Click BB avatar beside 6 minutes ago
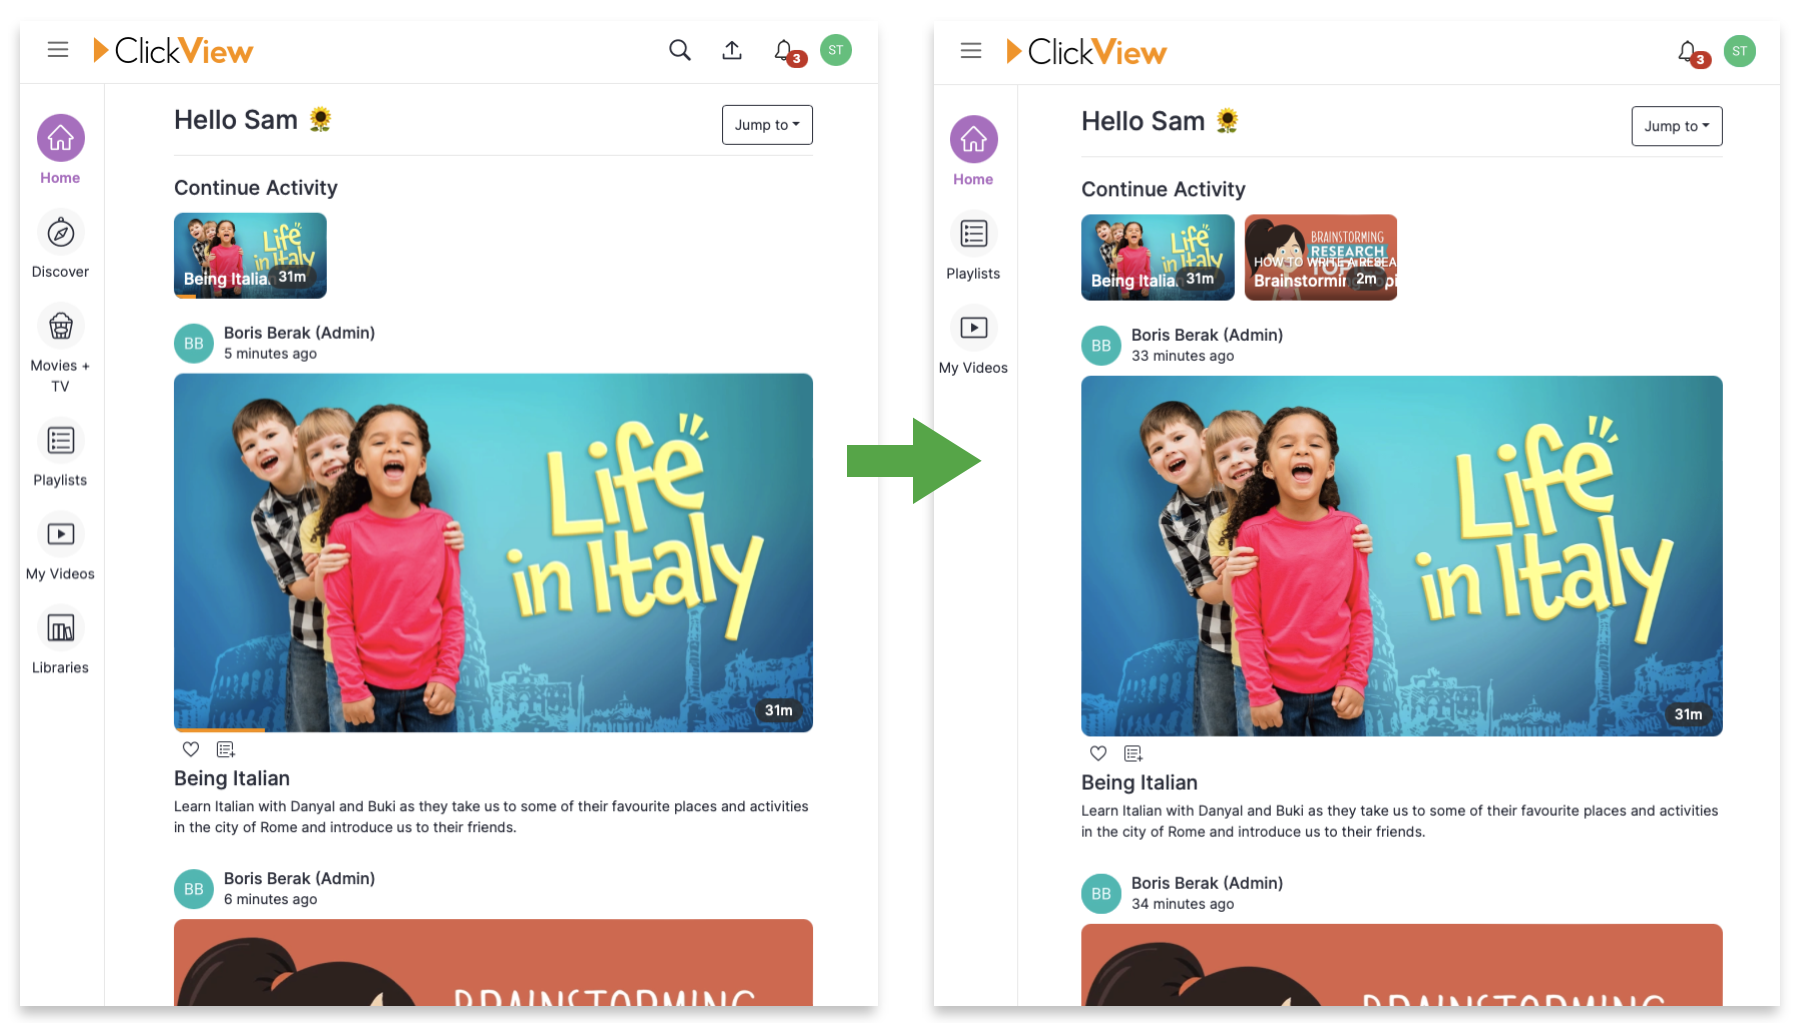This screenshot has width=1801, height=1023. 194,889
